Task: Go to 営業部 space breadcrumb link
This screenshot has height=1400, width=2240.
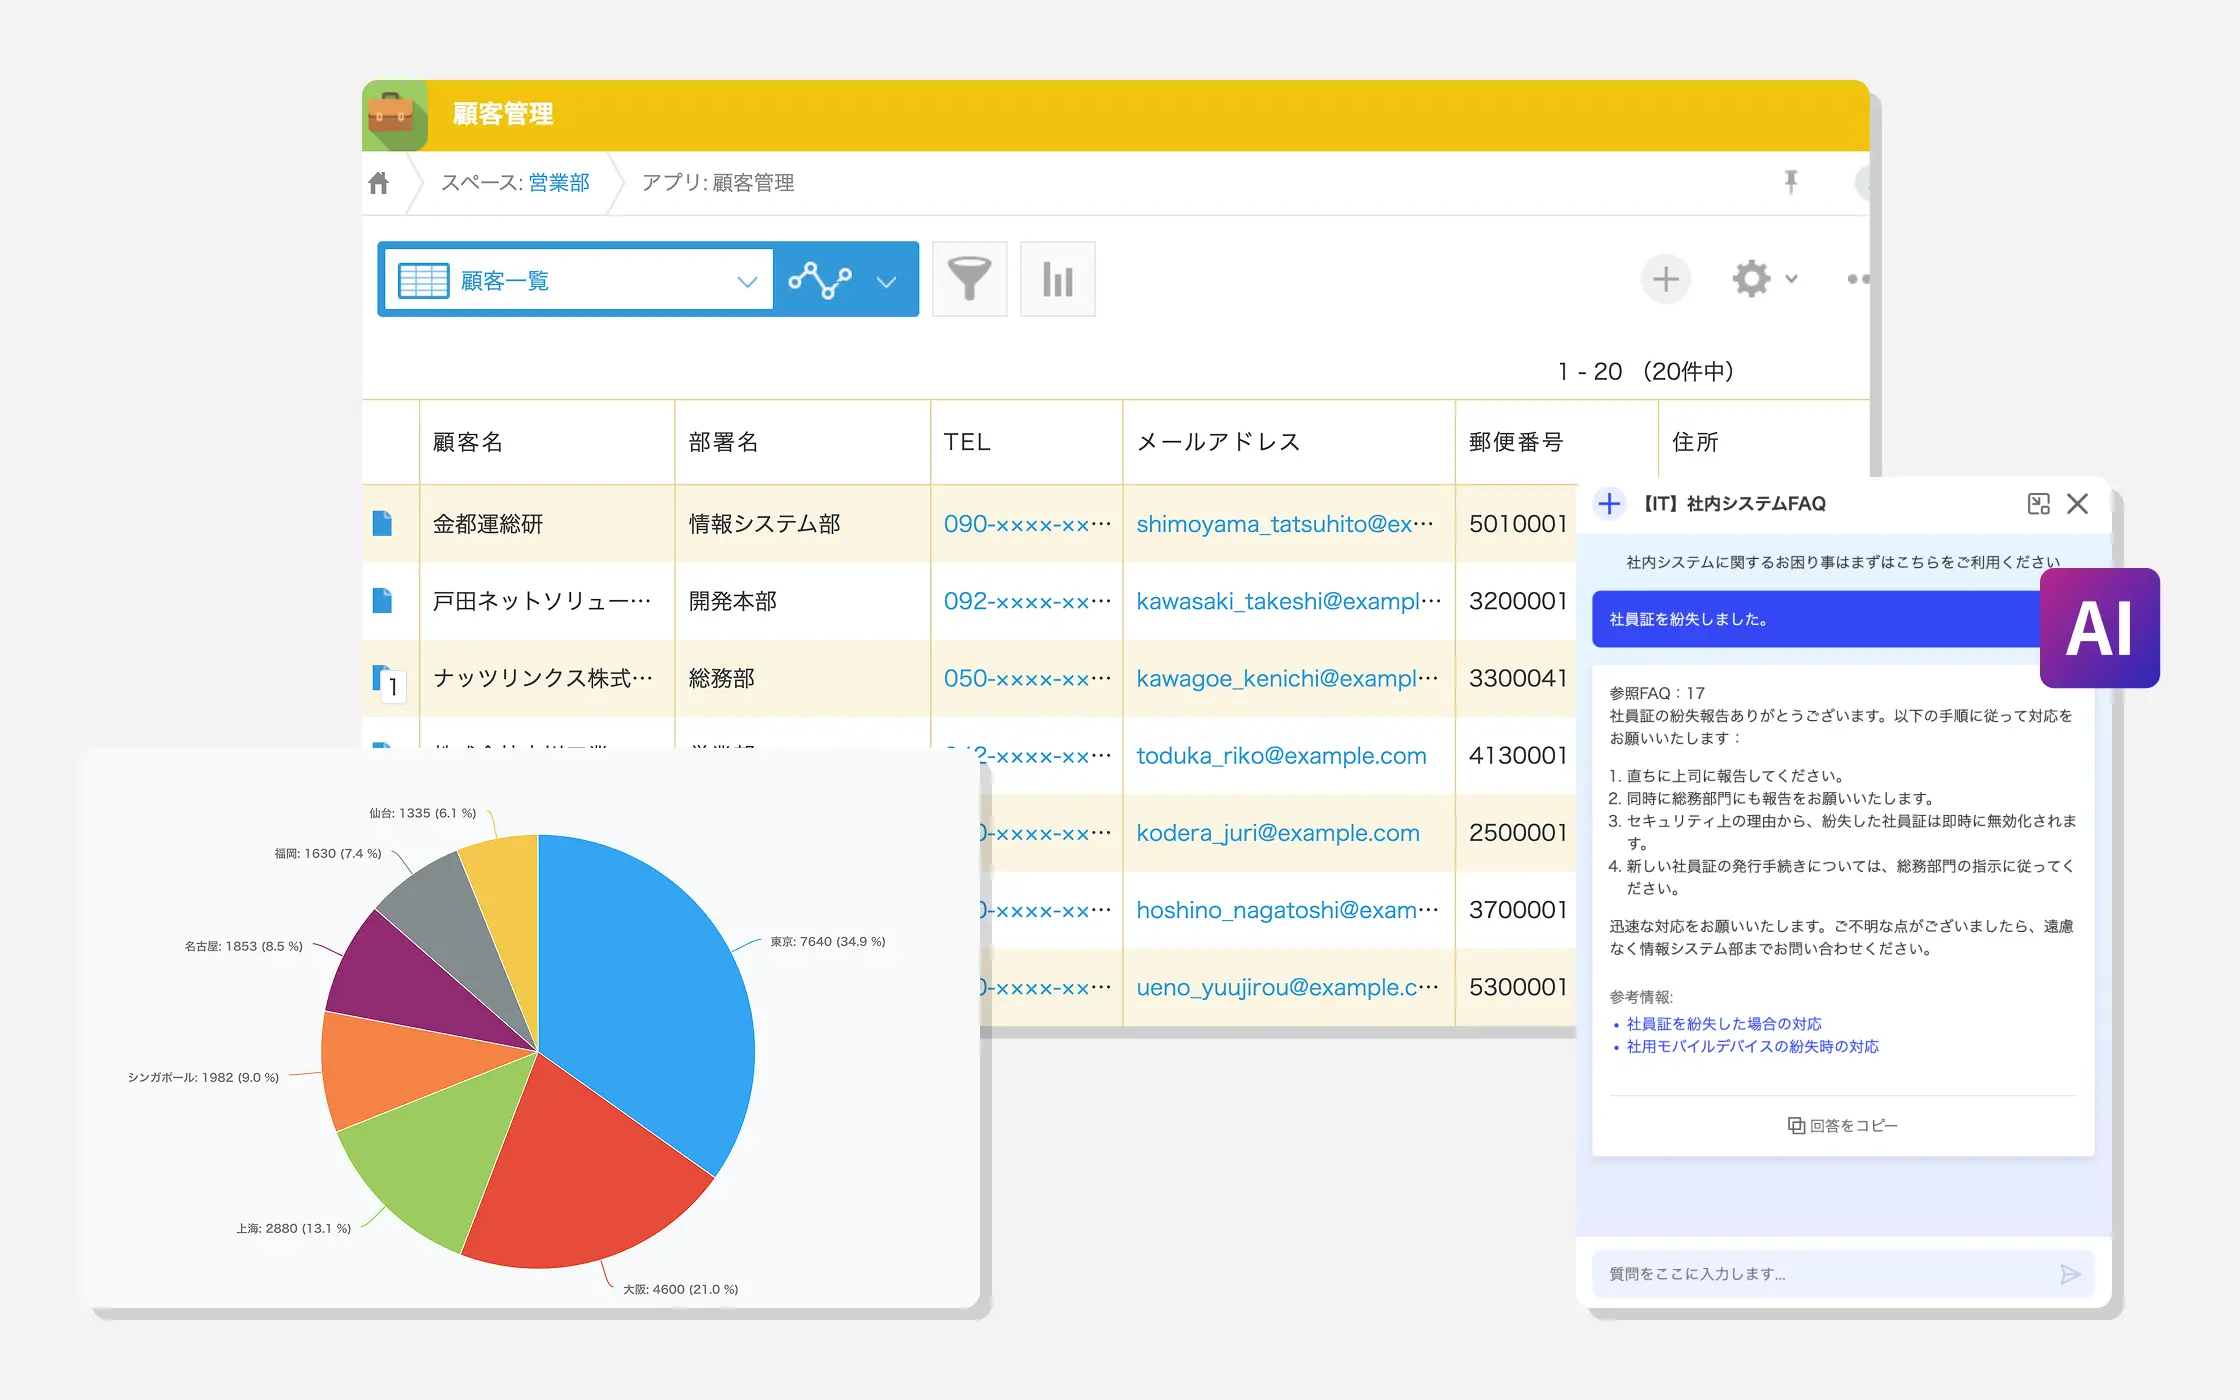Action: (558, 183)
